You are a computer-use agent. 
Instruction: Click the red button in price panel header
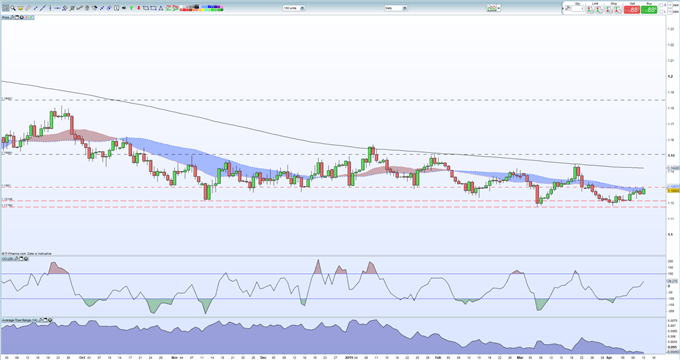(26, 17)
